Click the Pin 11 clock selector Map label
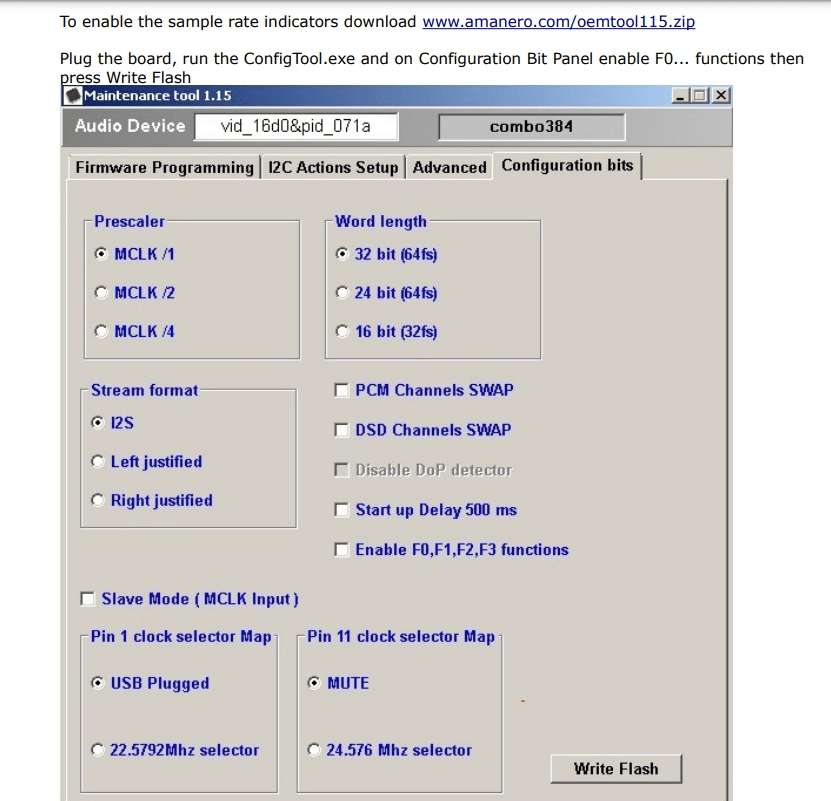831x801 pixels. (401, 637)
